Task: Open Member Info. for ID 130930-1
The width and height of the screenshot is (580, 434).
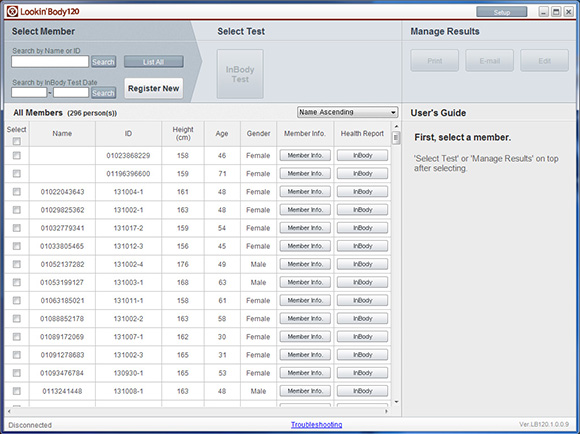Action: click(x=305, y=373)
